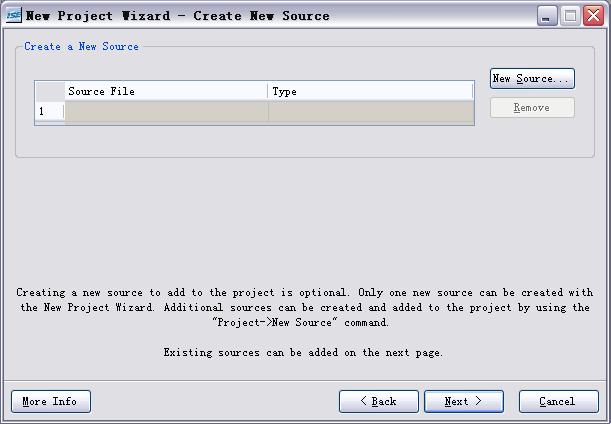
Task: Click the empty Type cell in row 1
Action: [371, 111]
